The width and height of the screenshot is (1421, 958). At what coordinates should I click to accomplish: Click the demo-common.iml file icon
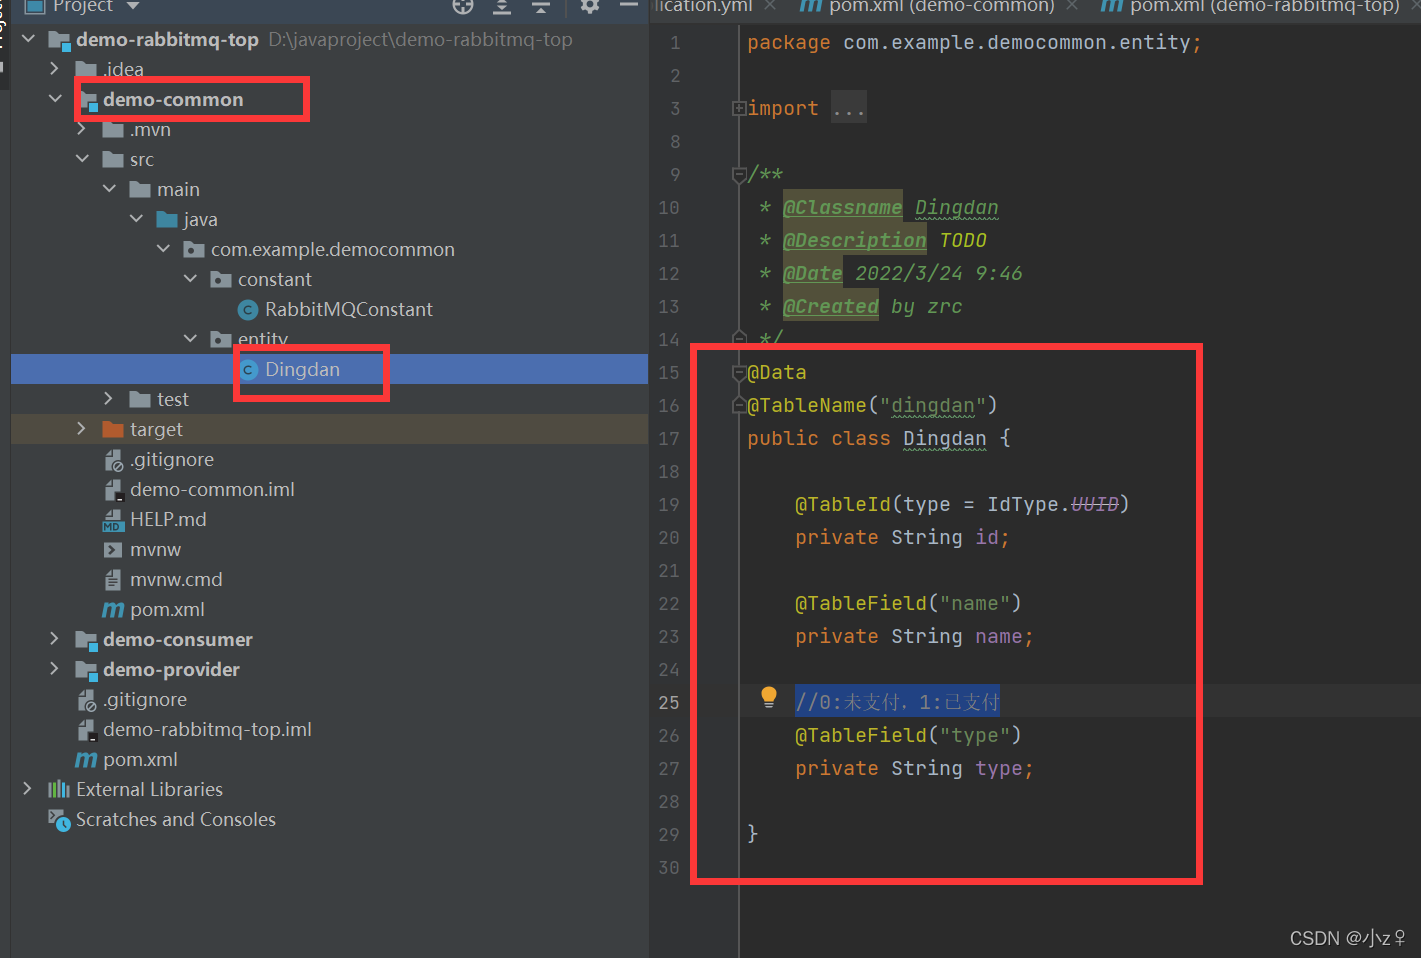click(113, 490)
